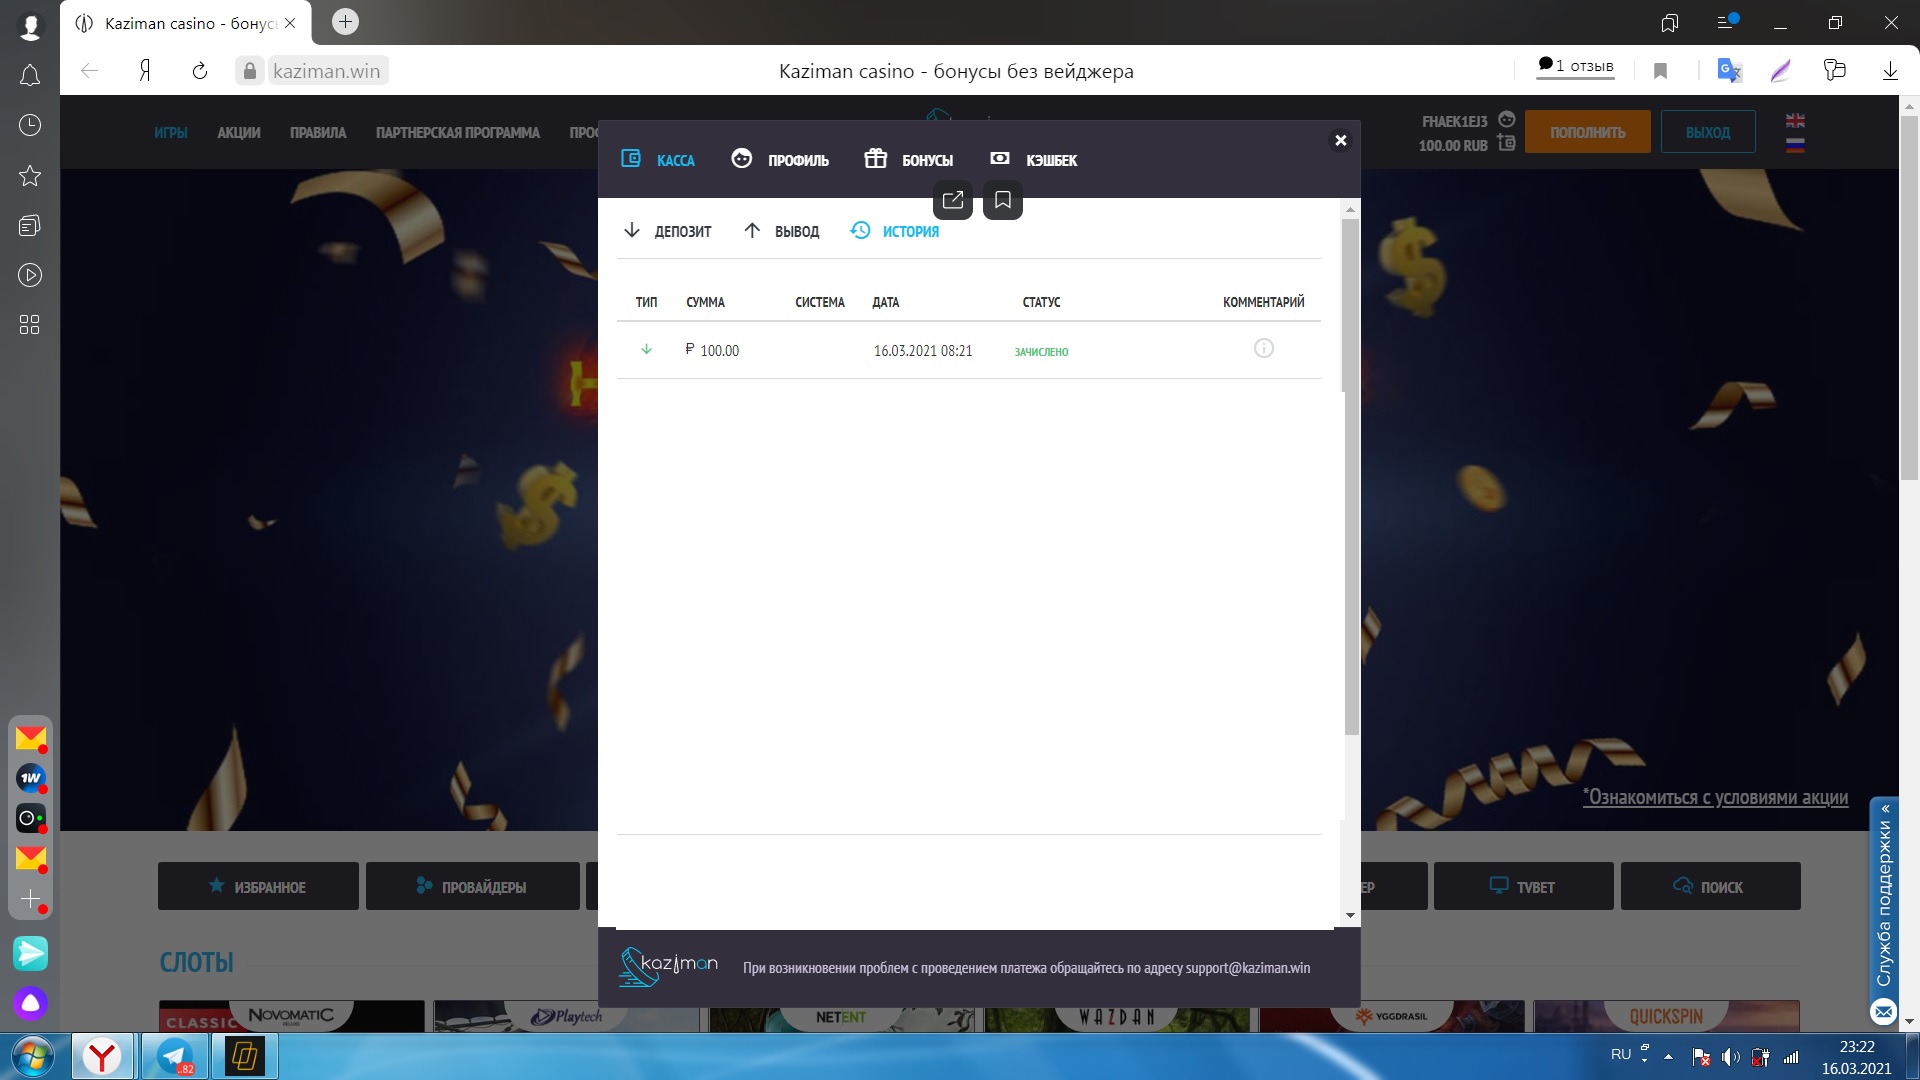Click modal scrollbar down arrow
This screenshot has width=1920, height=1080.
coord(1350,915)
